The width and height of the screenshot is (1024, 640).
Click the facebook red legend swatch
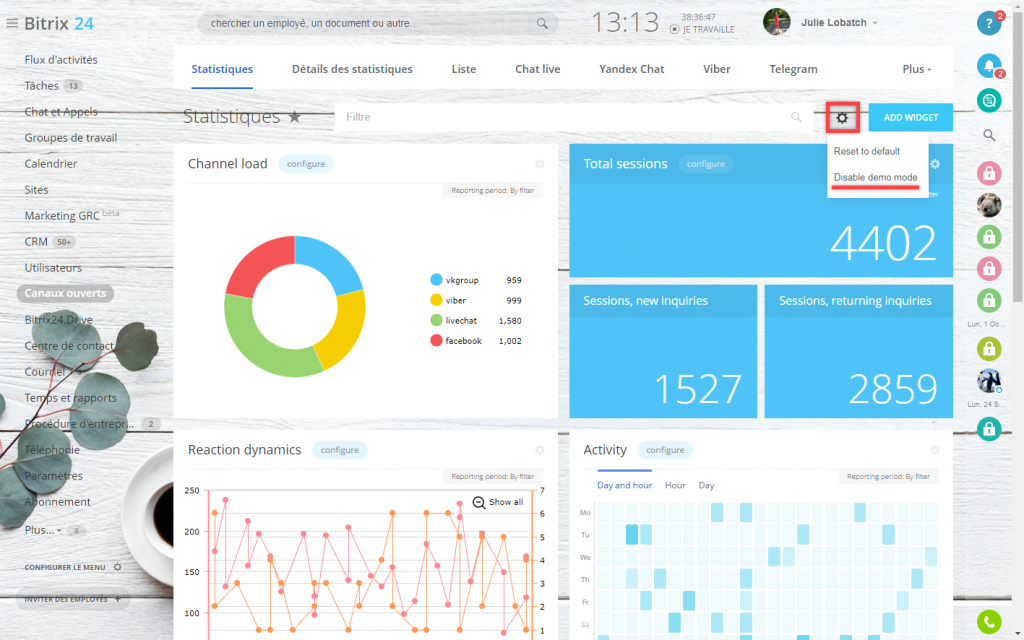(x=436, y=341)
